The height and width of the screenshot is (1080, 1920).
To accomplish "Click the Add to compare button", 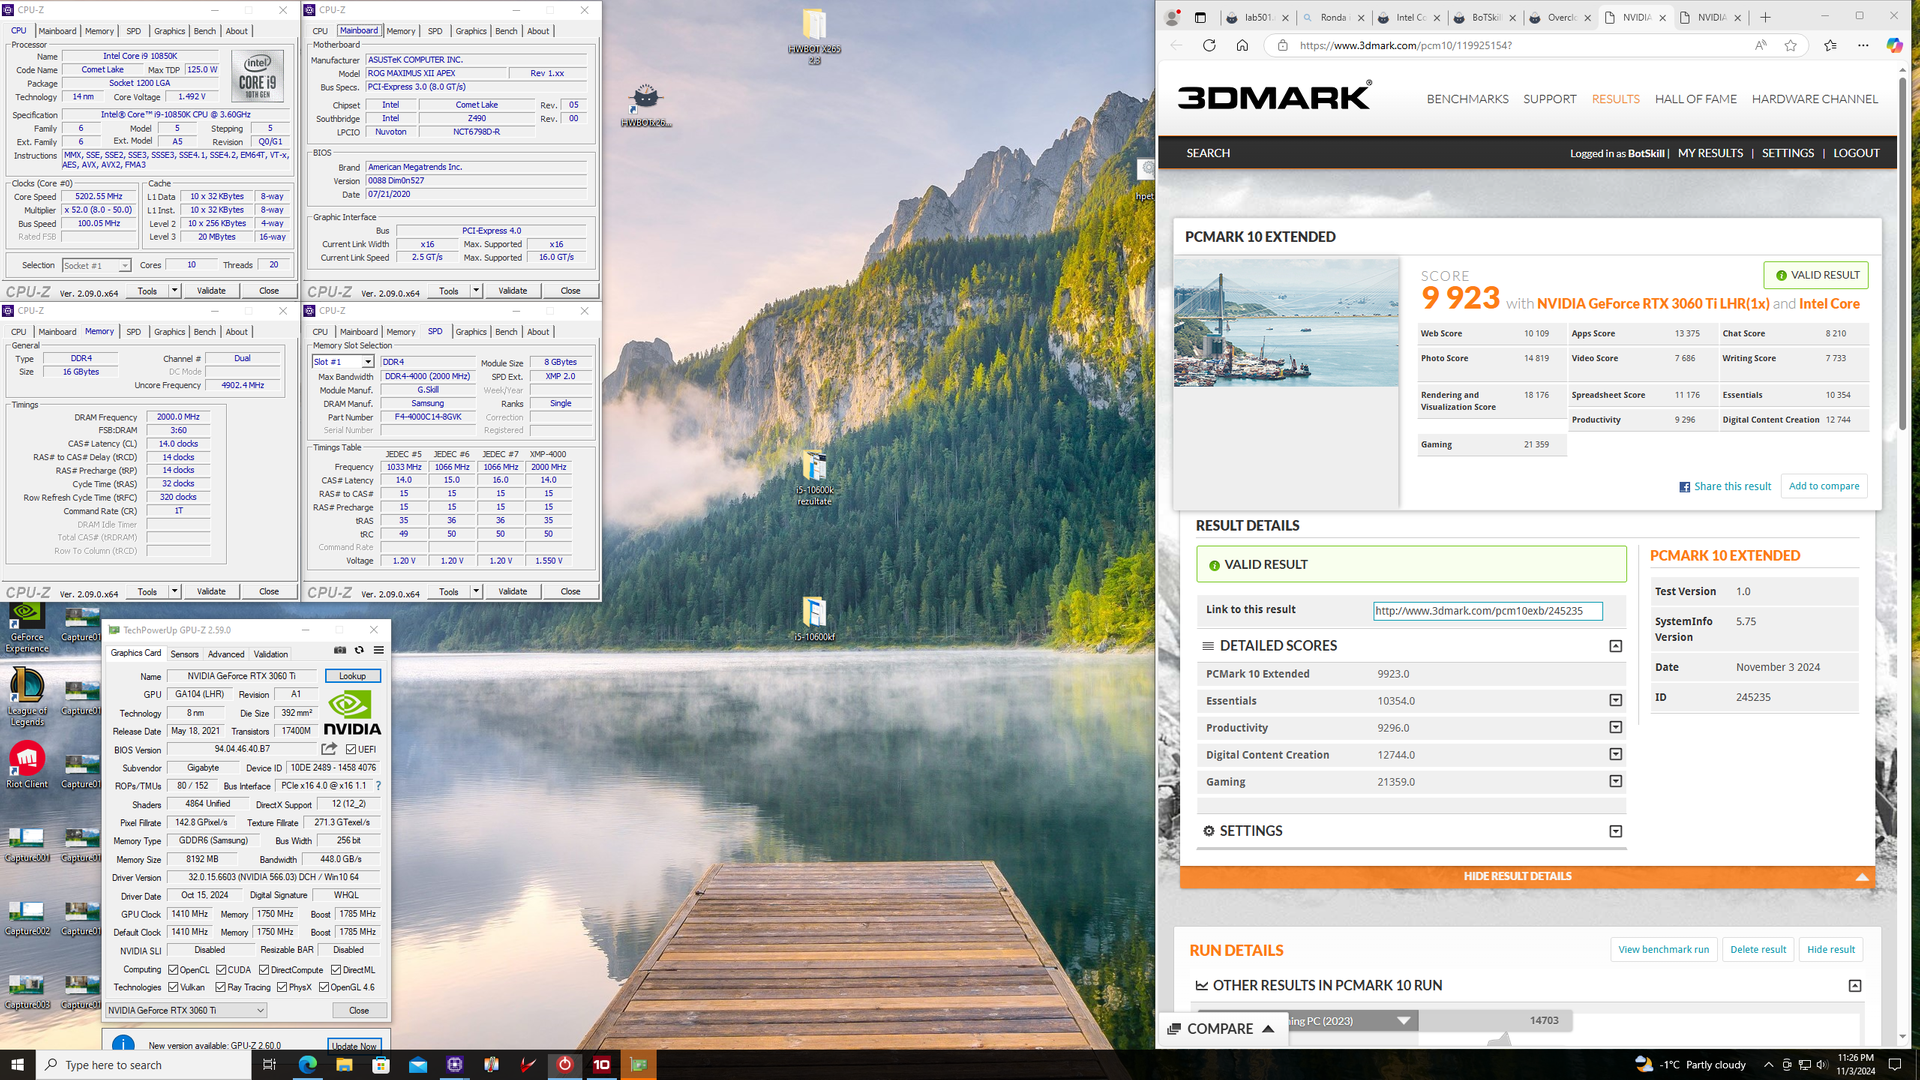I will [x=1824, y=486].
